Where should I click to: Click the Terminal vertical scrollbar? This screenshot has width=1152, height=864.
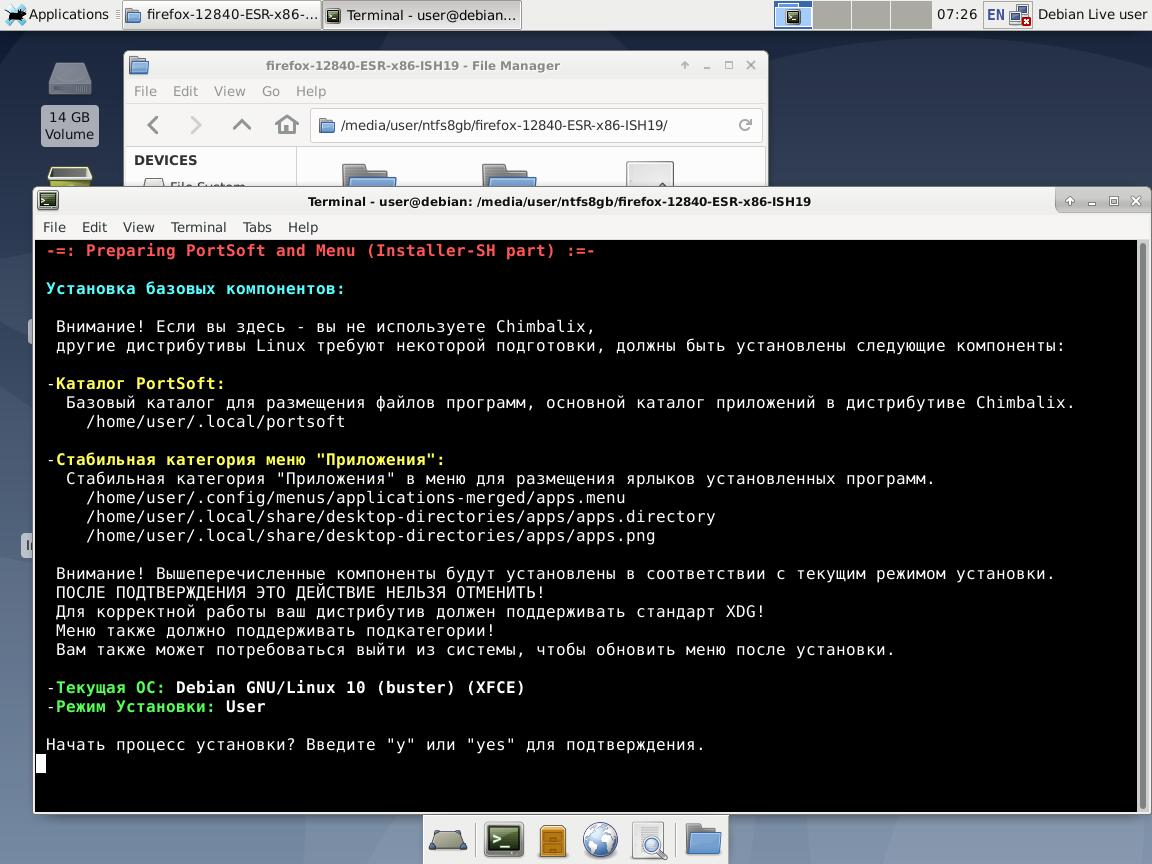coord(1142,525)
